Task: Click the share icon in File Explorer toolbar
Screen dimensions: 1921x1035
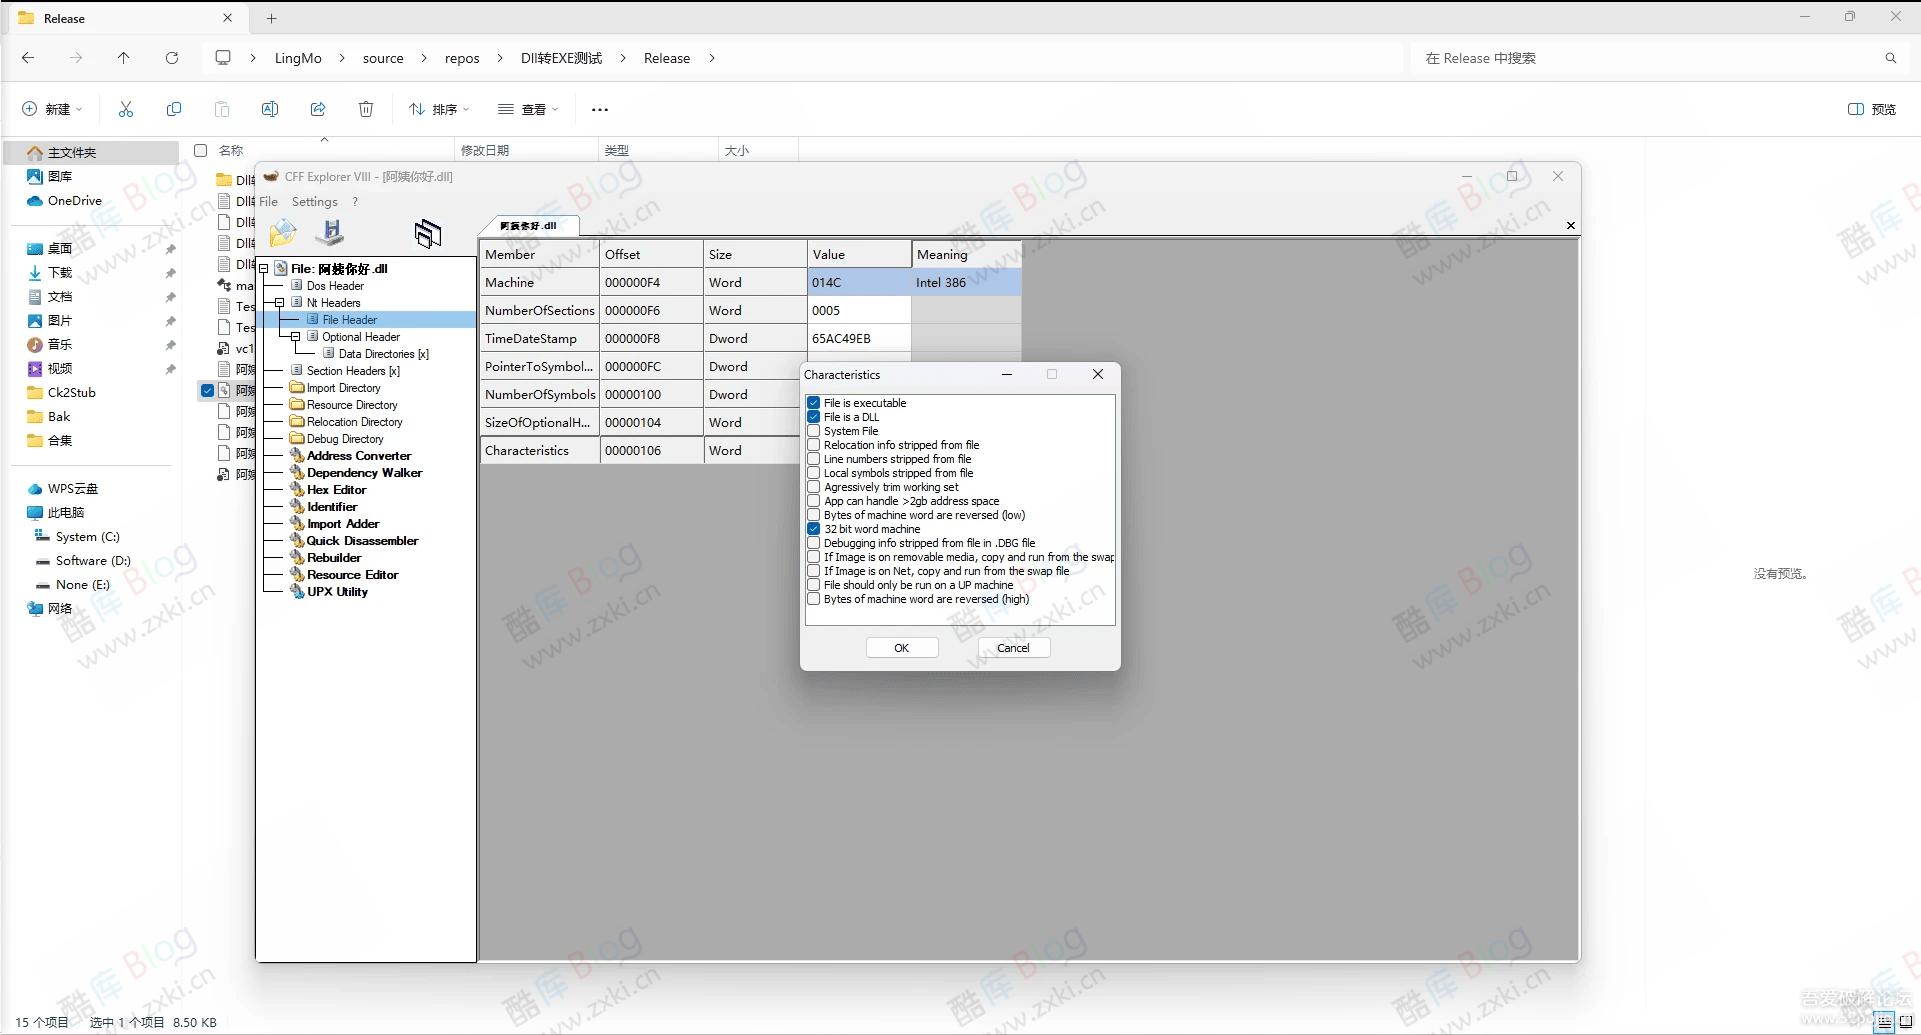Action: point(318,109)
